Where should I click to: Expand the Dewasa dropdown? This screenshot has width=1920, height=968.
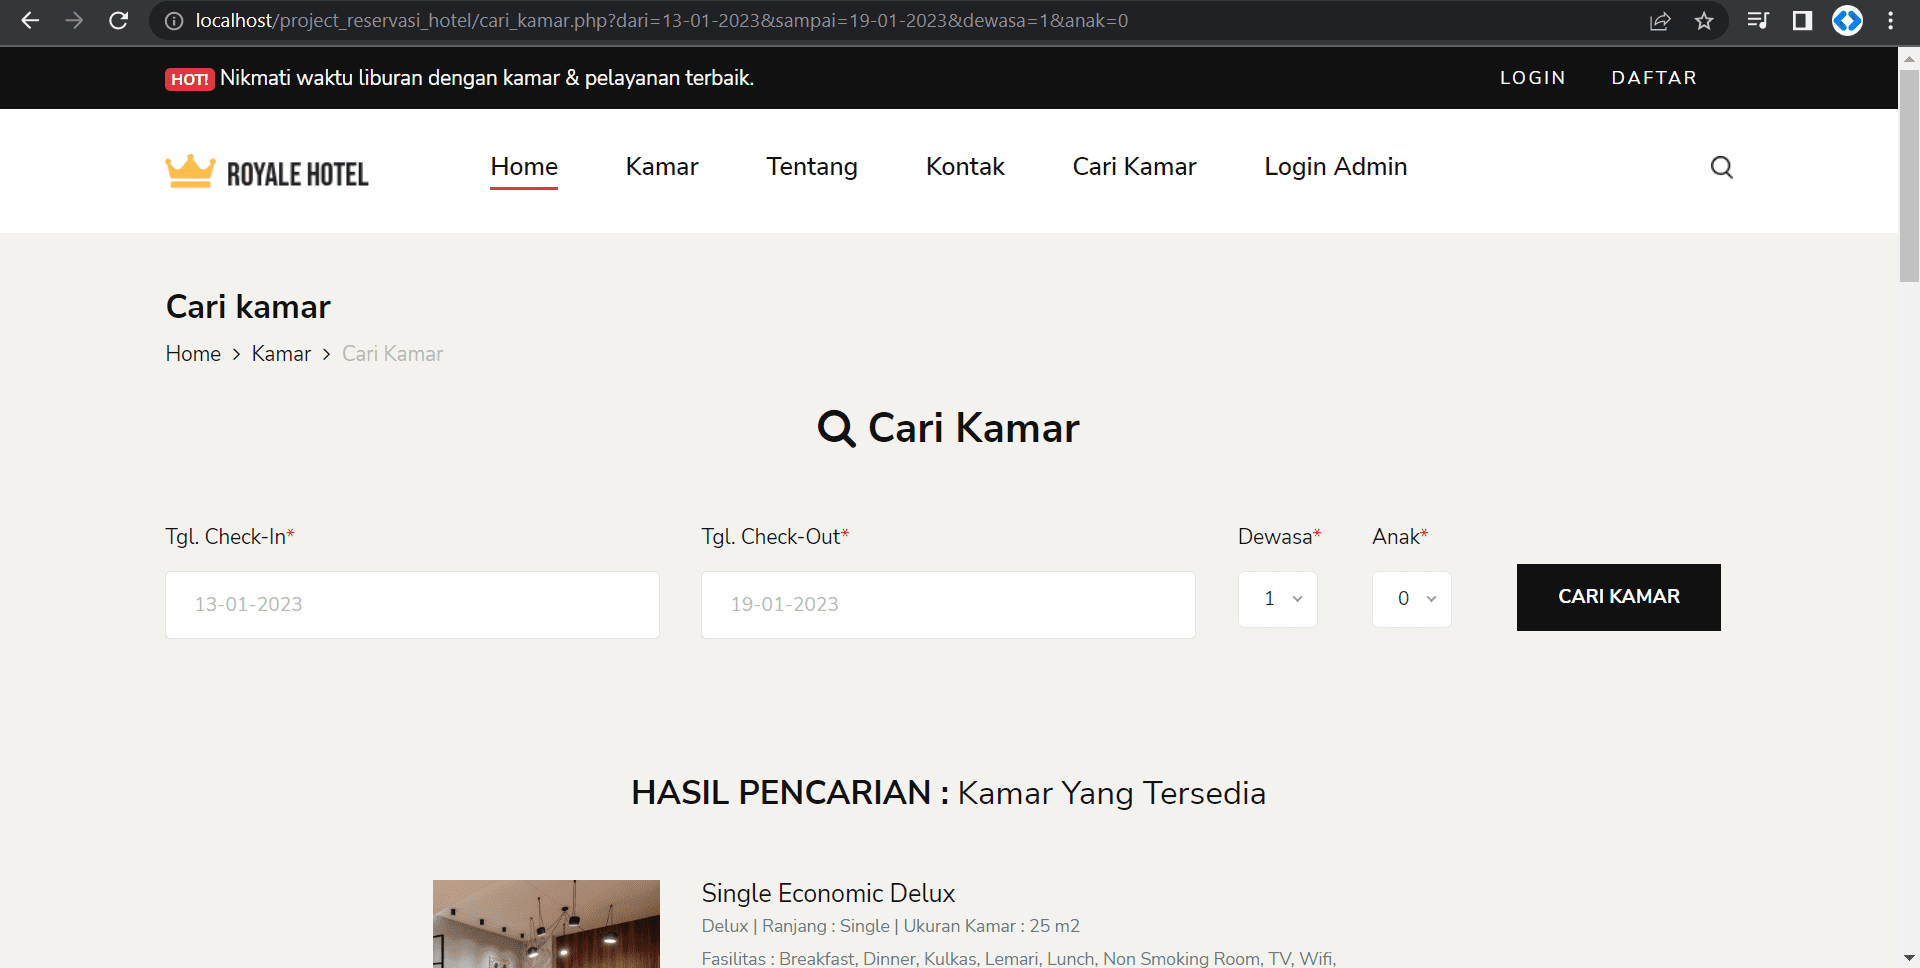coord(1277,599)
